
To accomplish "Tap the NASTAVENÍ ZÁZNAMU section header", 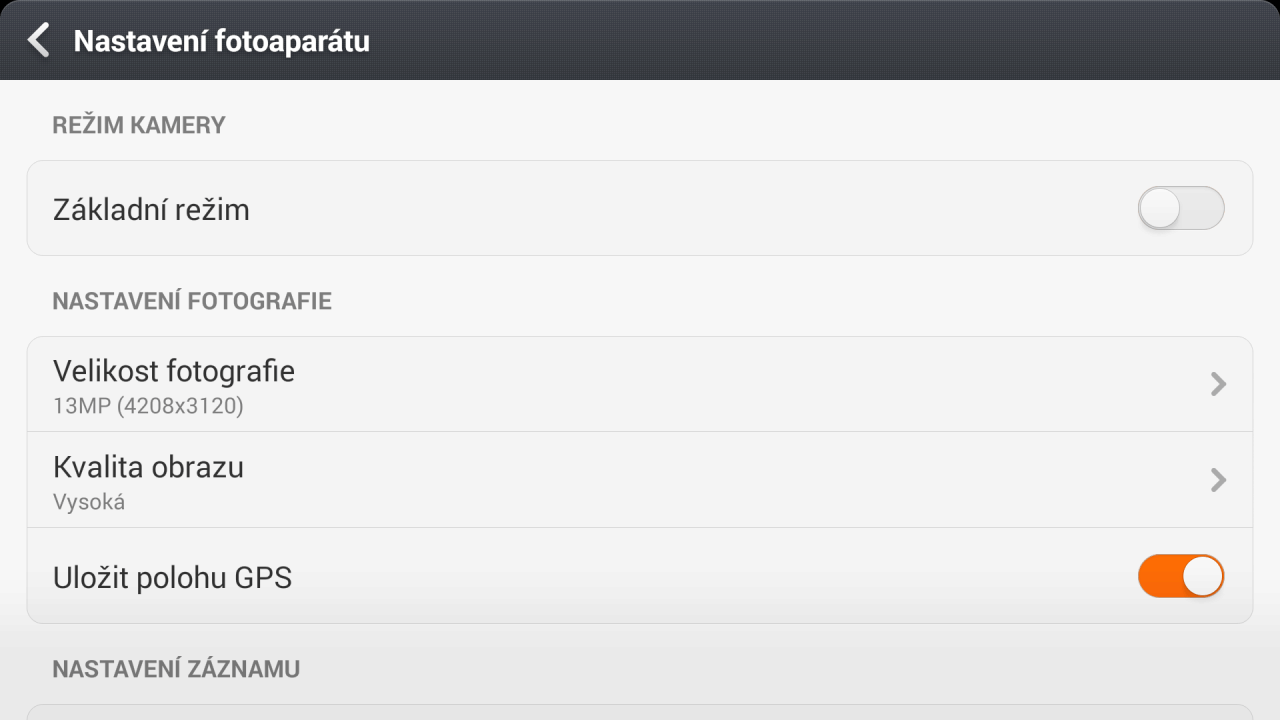I will click(176, 669).
